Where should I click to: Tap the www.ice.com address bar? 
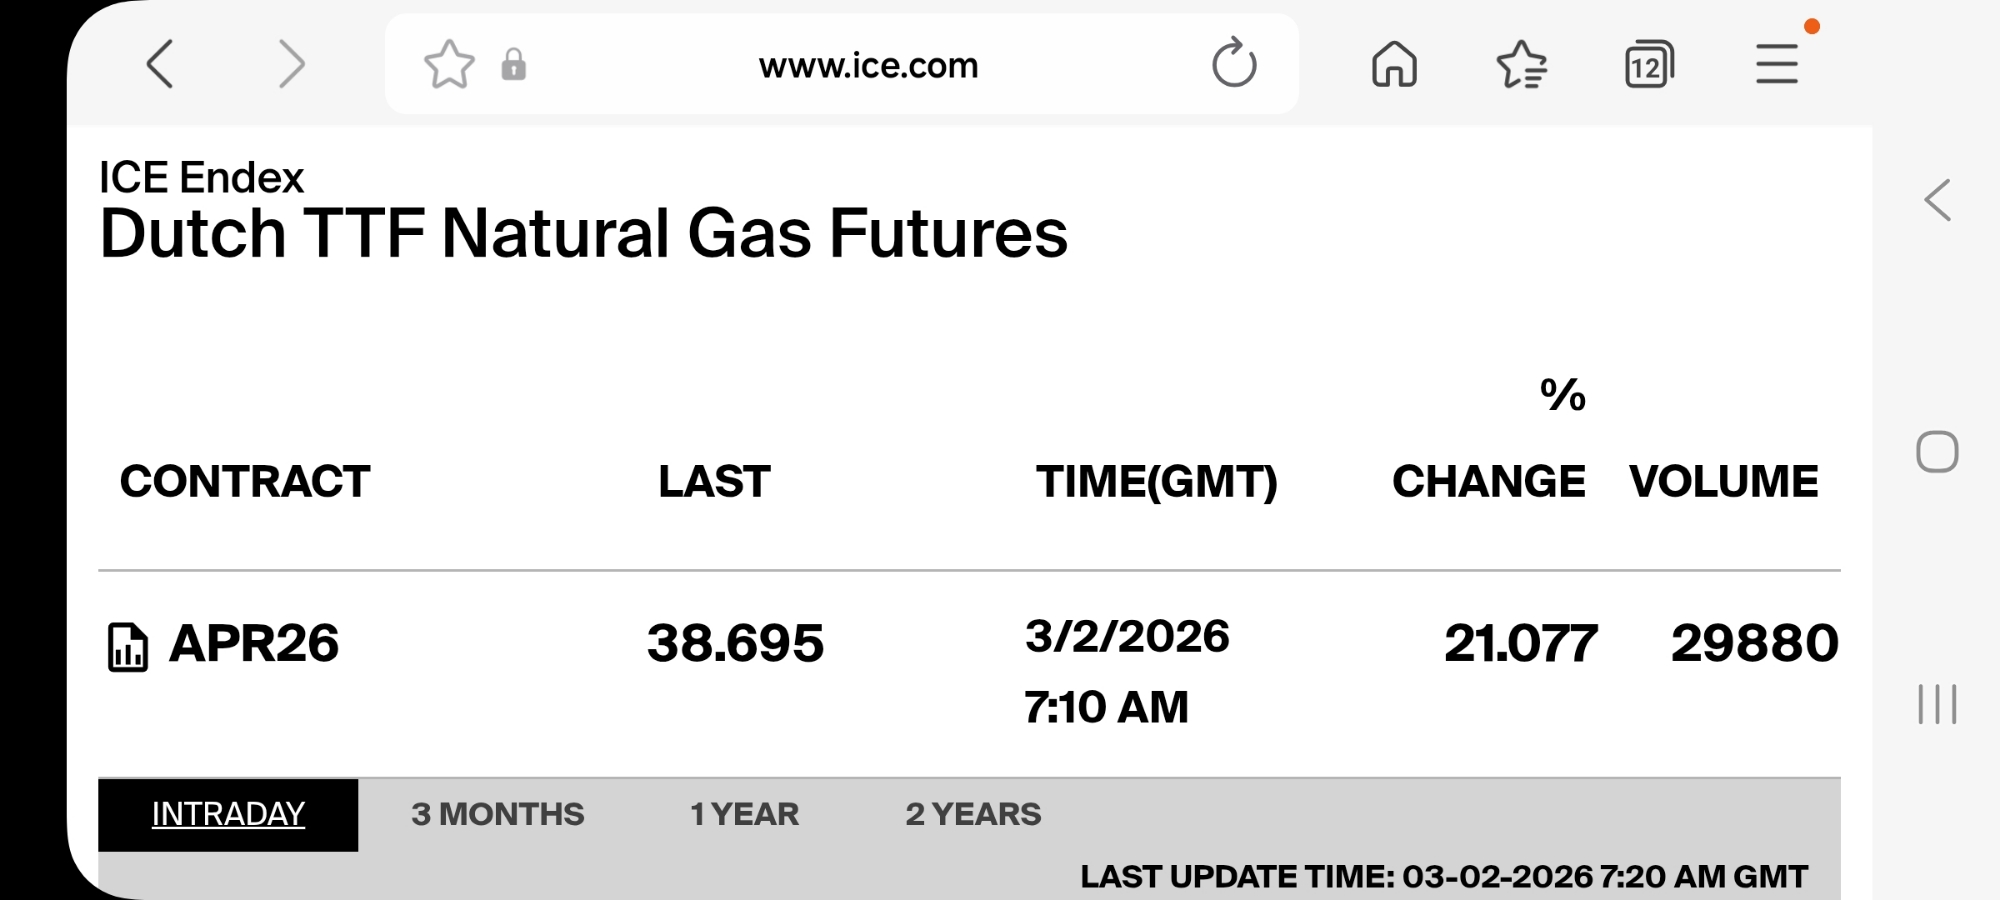click(868, 65)
